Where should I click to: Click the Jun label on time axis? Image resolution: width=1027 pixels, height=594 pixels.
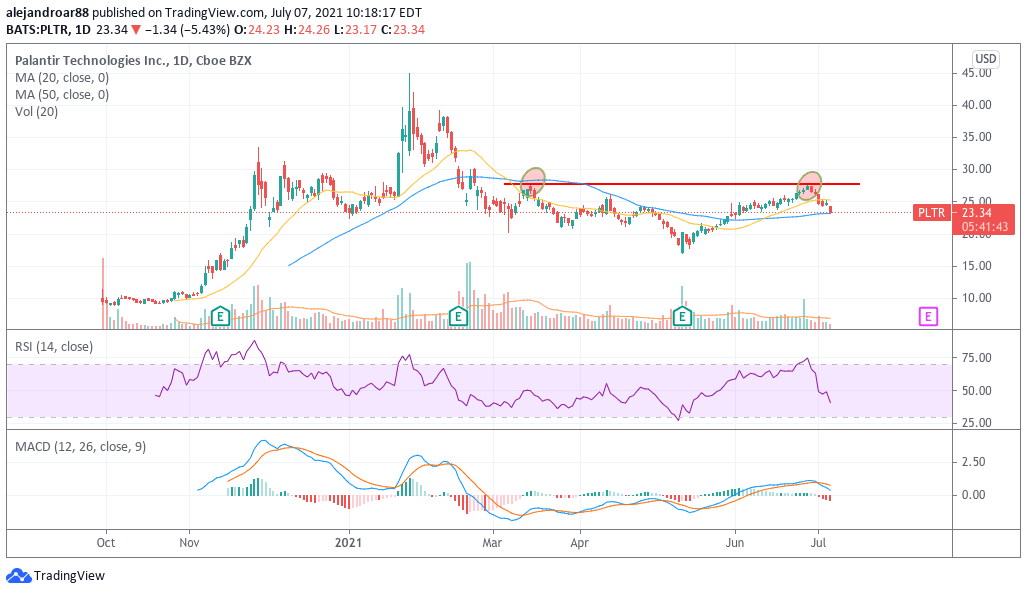(735, 542)
